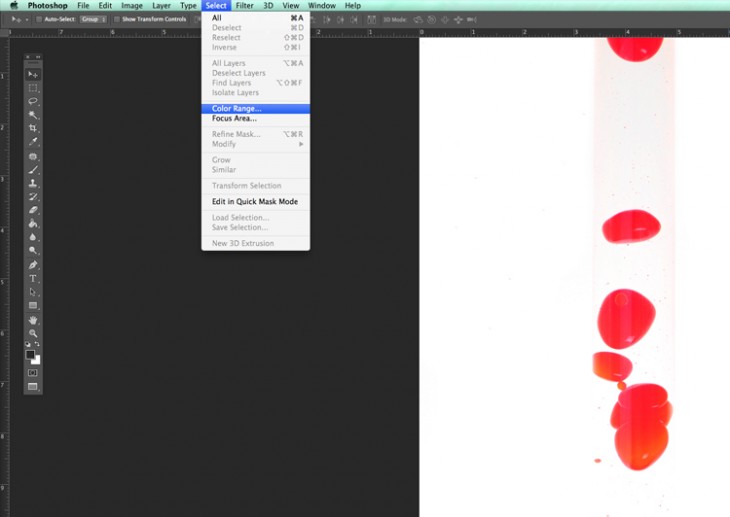Open the Apple menu

[x=14, y=6]
